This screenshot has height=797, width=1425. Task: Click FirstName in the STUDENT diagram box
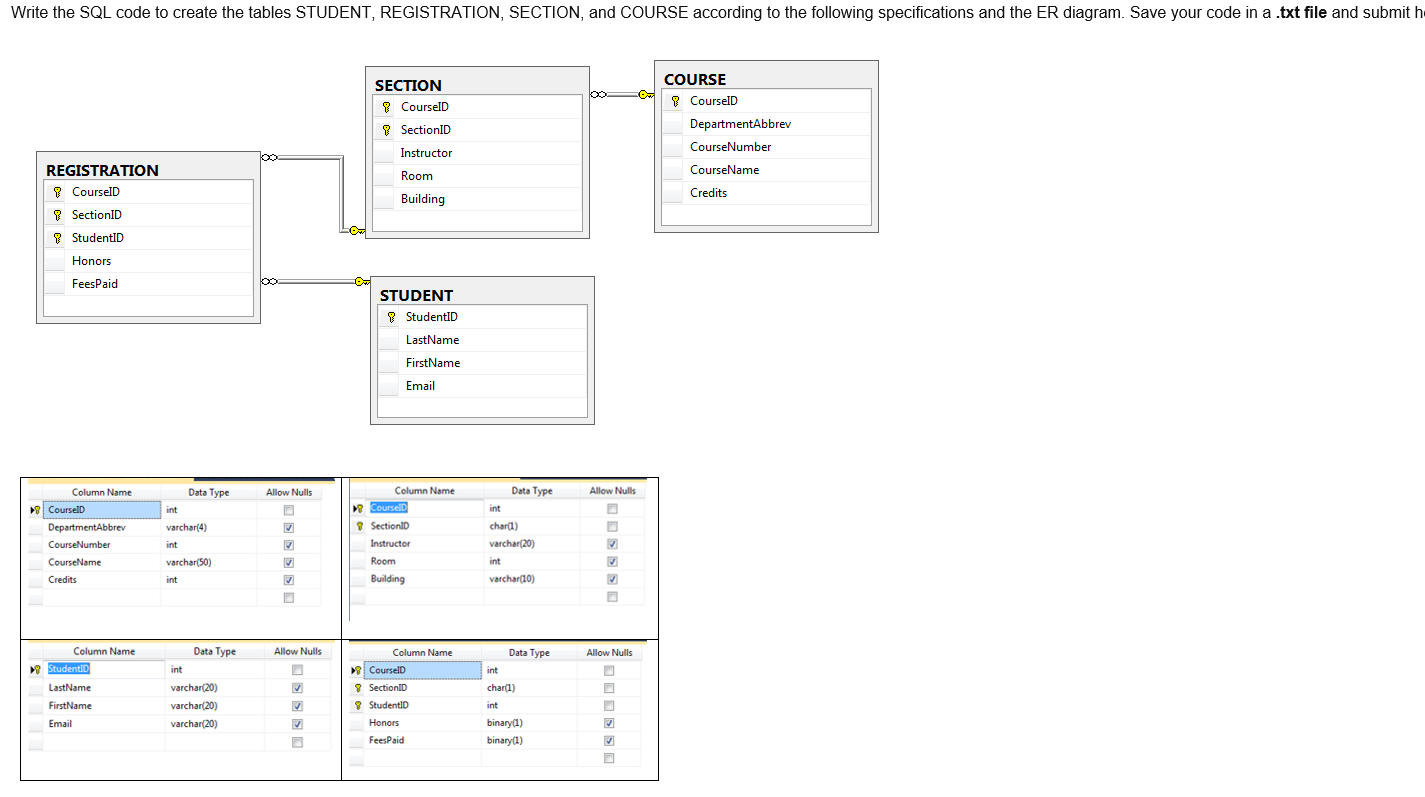coord(433,363)
